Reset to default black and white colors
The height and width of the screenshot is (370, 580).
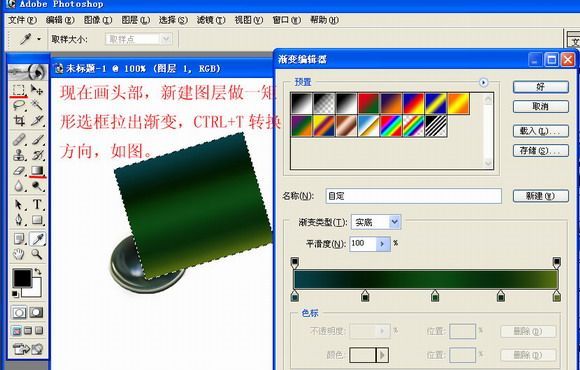(15, 294)
